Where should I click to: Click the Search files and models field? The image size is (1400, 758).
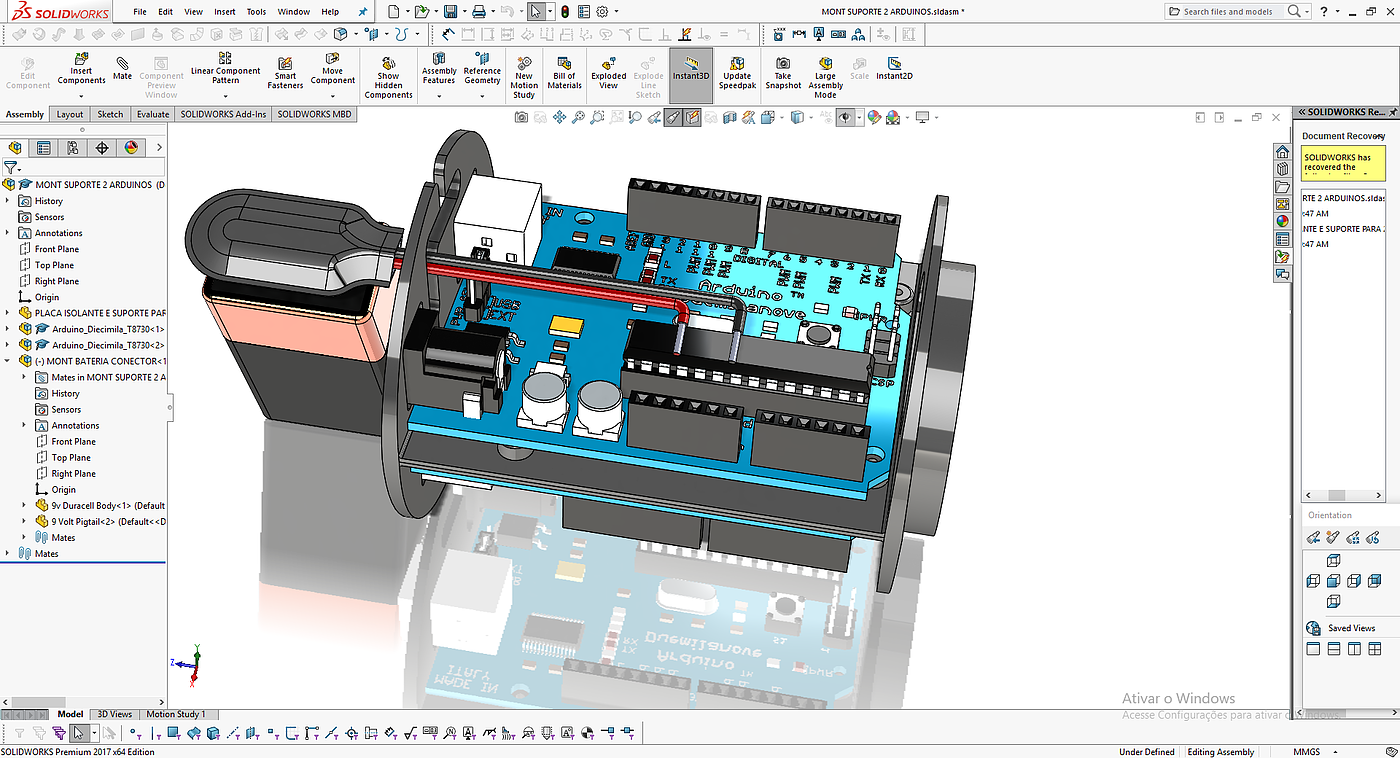click(1228, 12)
